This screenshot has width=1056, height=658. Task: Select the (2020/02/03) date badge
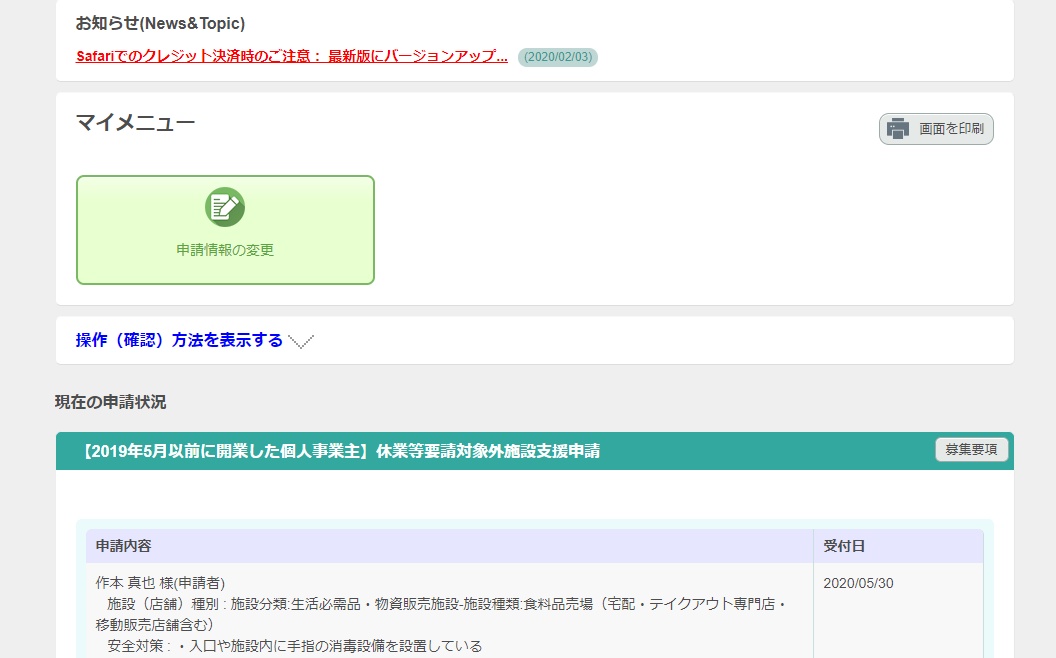click(558, 57)
